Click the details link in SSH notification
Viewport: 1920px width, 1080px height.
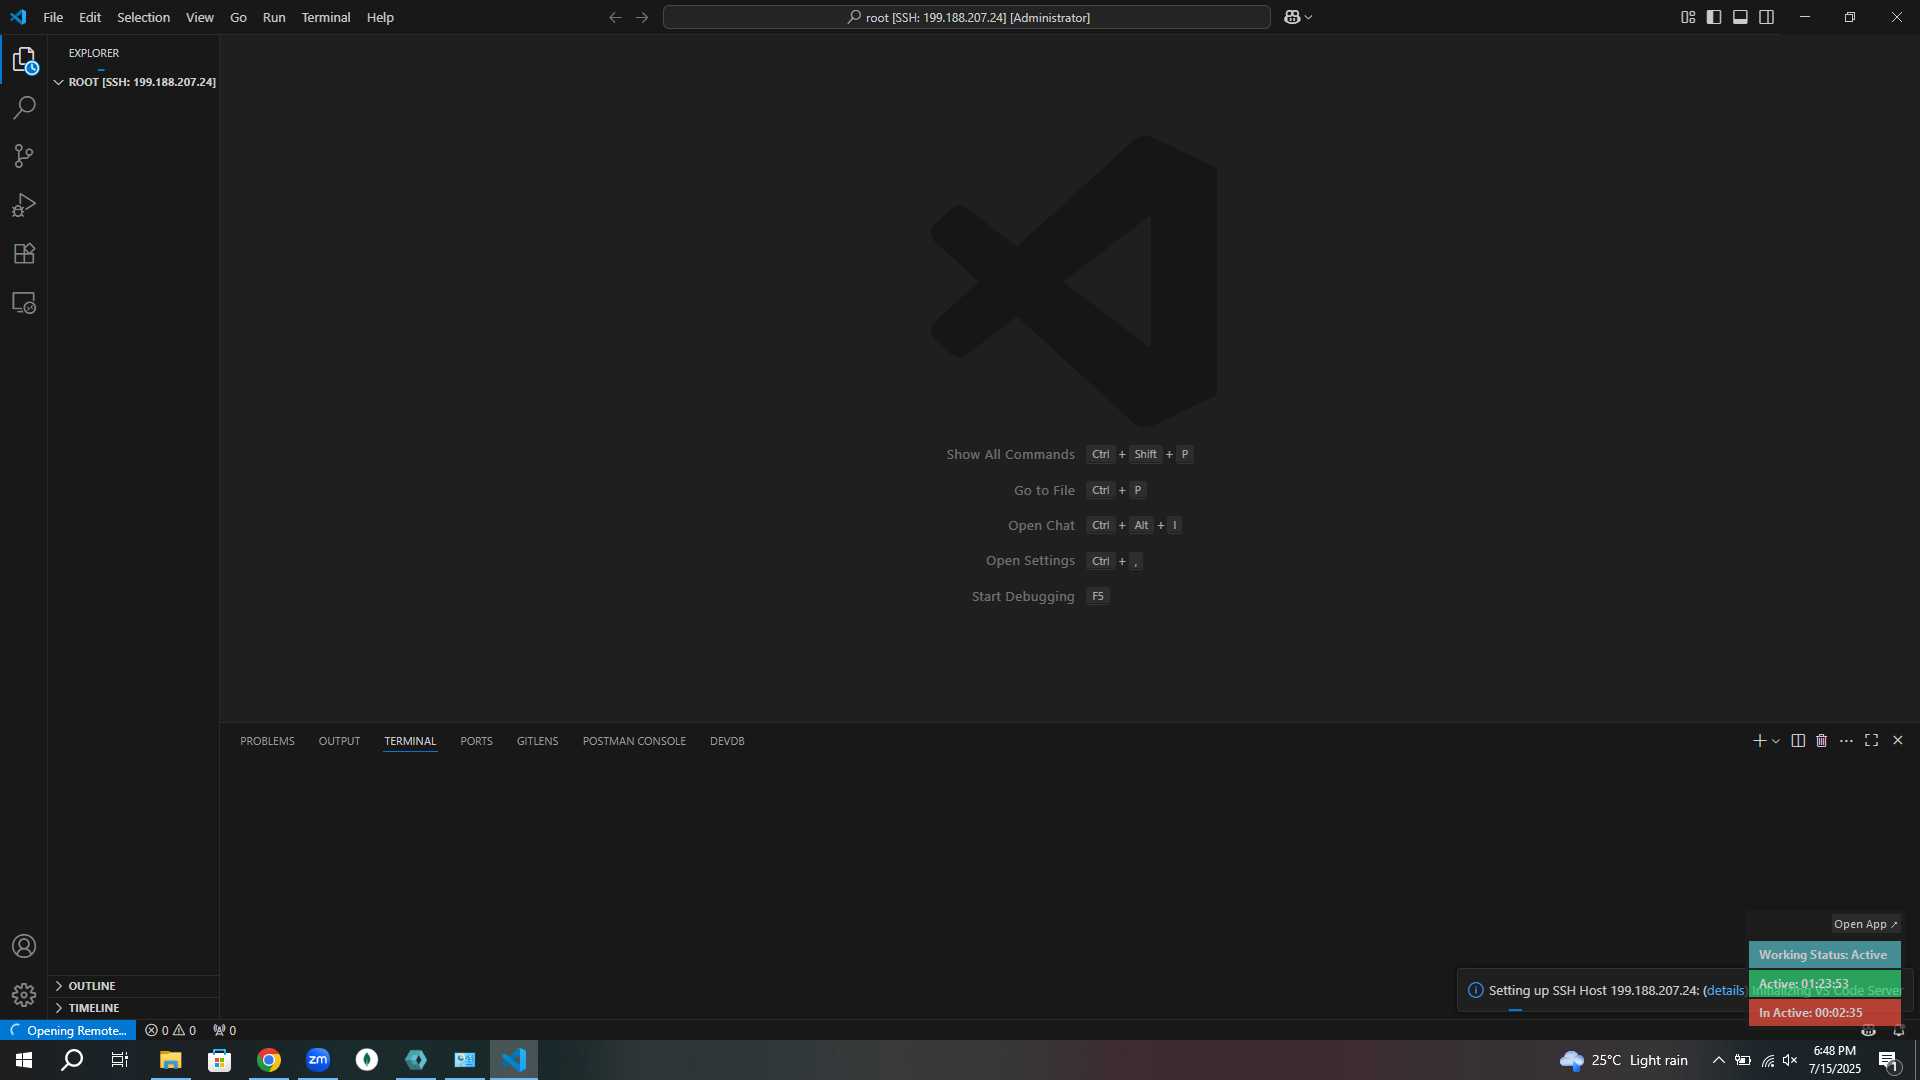tap(1725, 990)
